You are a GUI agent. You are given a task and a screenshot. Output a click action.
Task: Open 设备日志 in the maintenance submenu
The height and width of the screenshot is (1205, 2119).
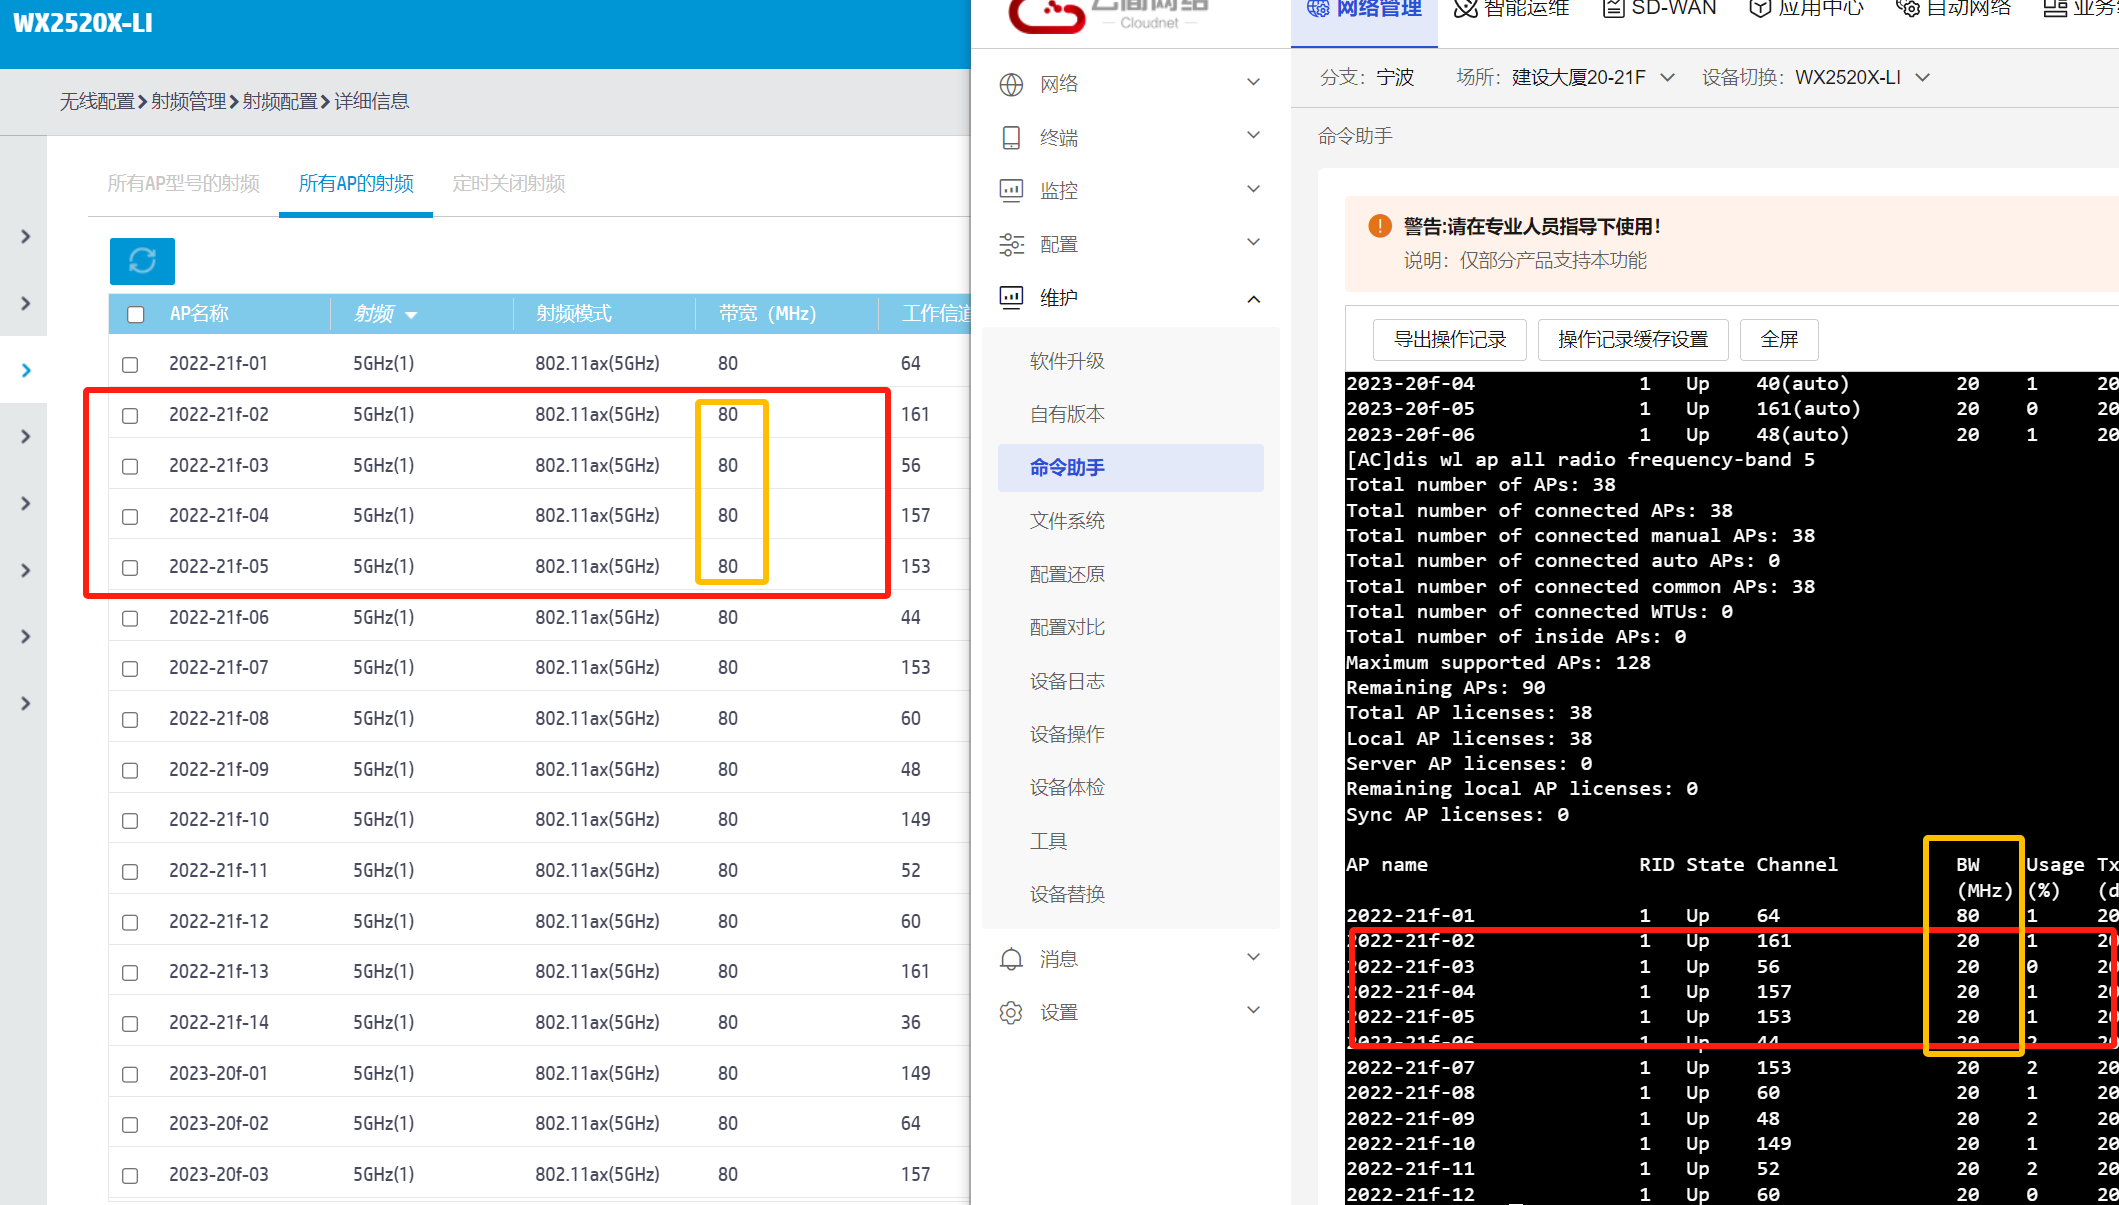[x=1067, y=681]
